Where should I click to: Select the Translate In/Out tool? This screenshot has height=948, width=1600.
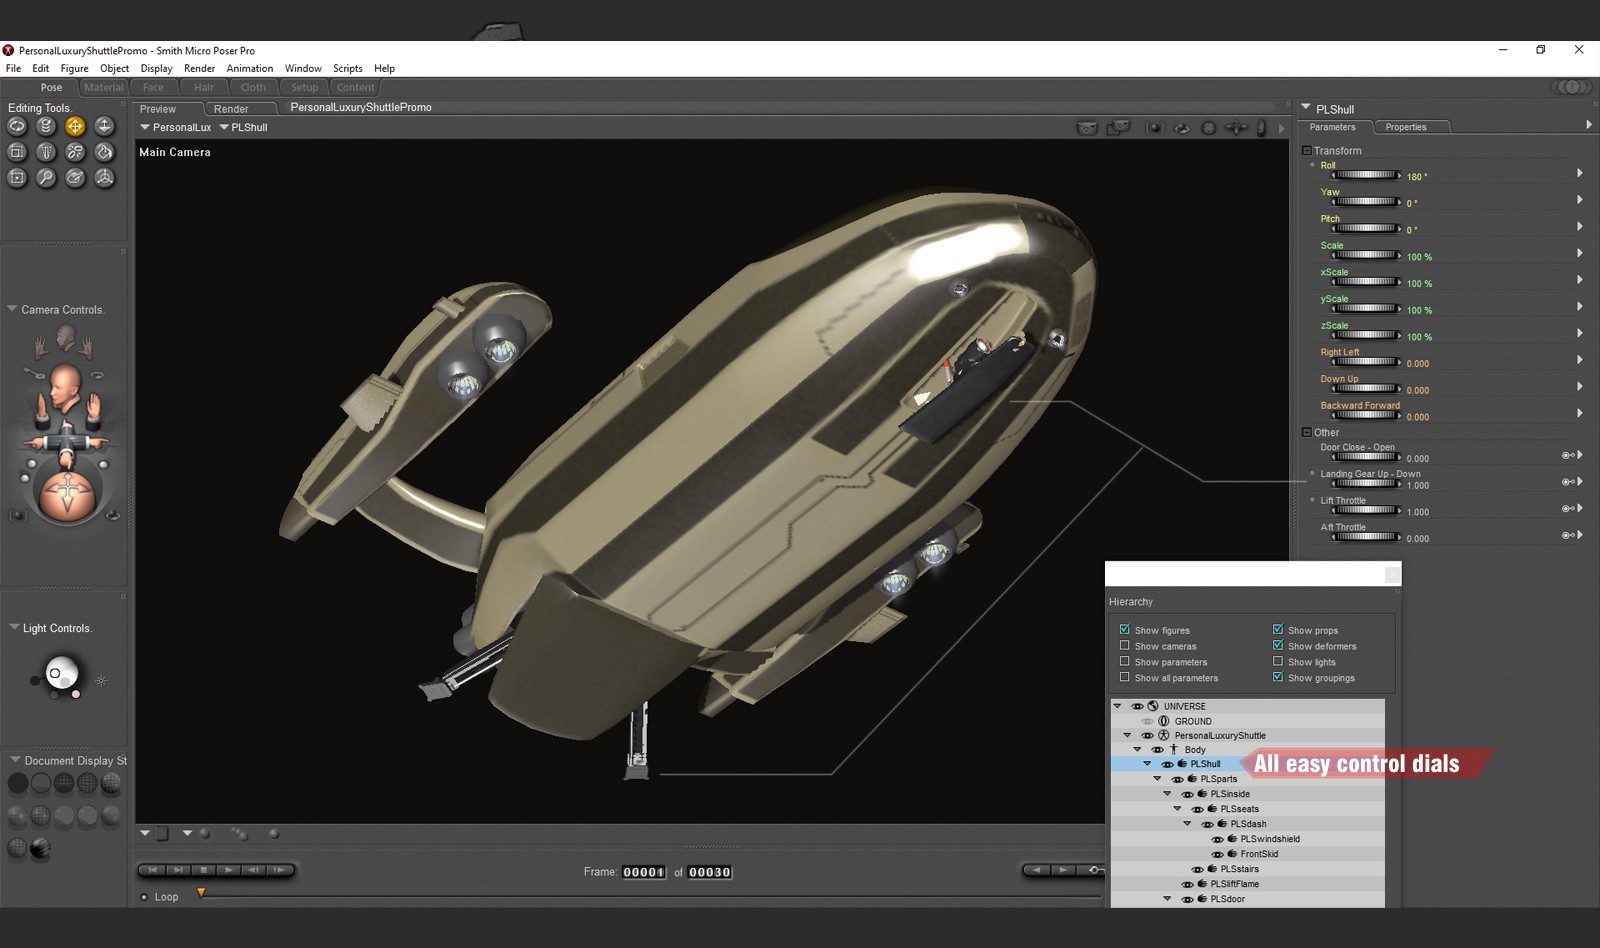point(104,126)
